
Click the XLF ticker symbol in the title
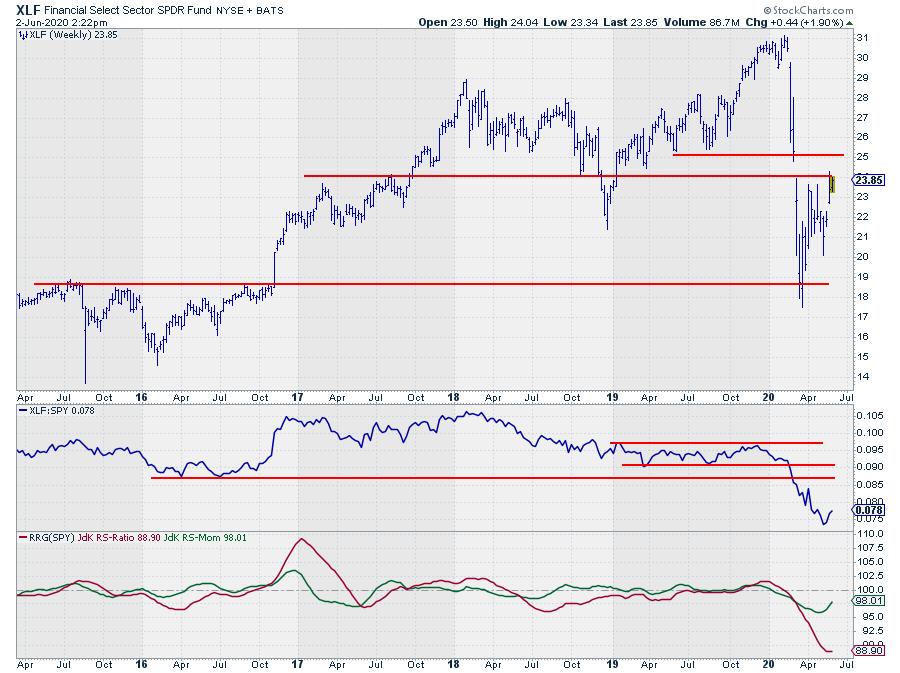pyautogui.click(x=29, y=10)
